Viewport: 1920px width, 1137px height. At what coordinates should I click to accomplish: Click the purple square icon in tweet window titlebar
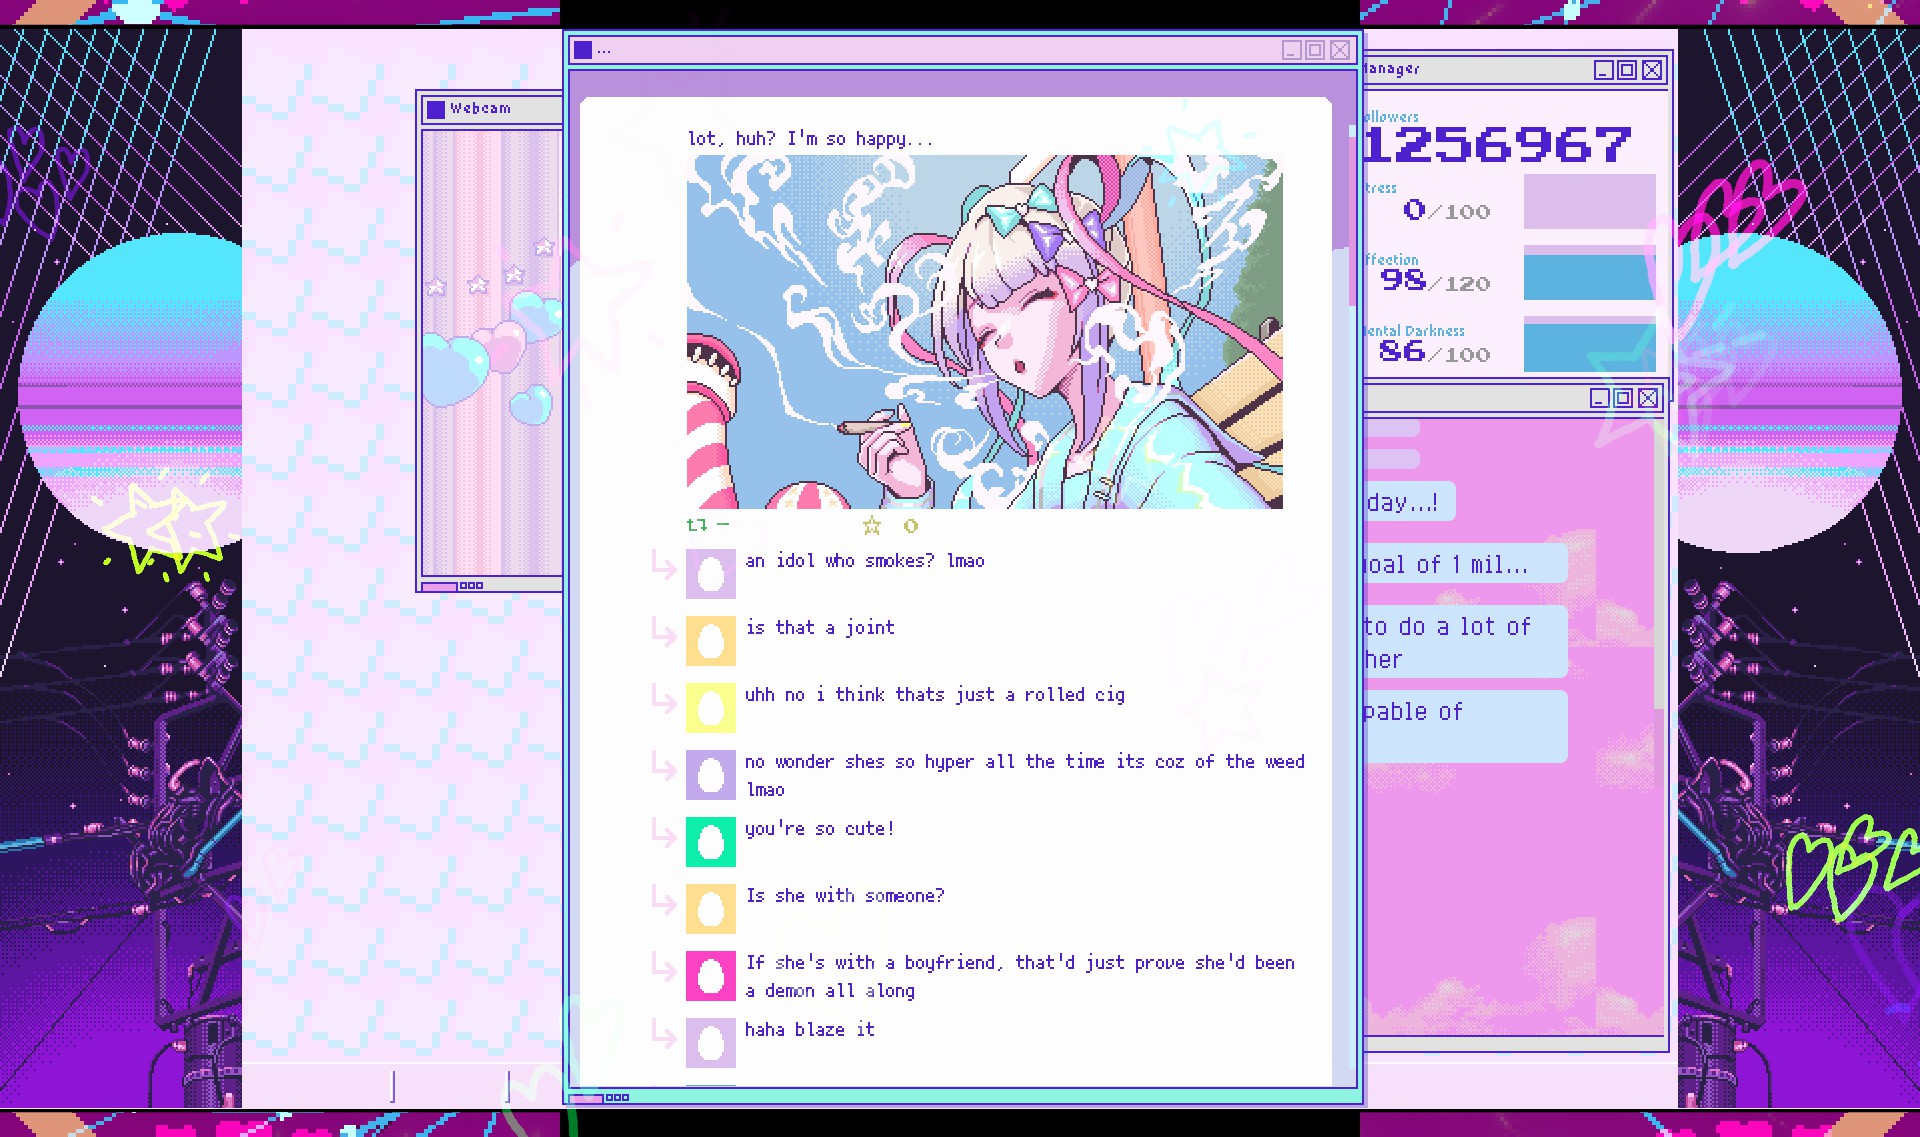(x=583, y=50)
